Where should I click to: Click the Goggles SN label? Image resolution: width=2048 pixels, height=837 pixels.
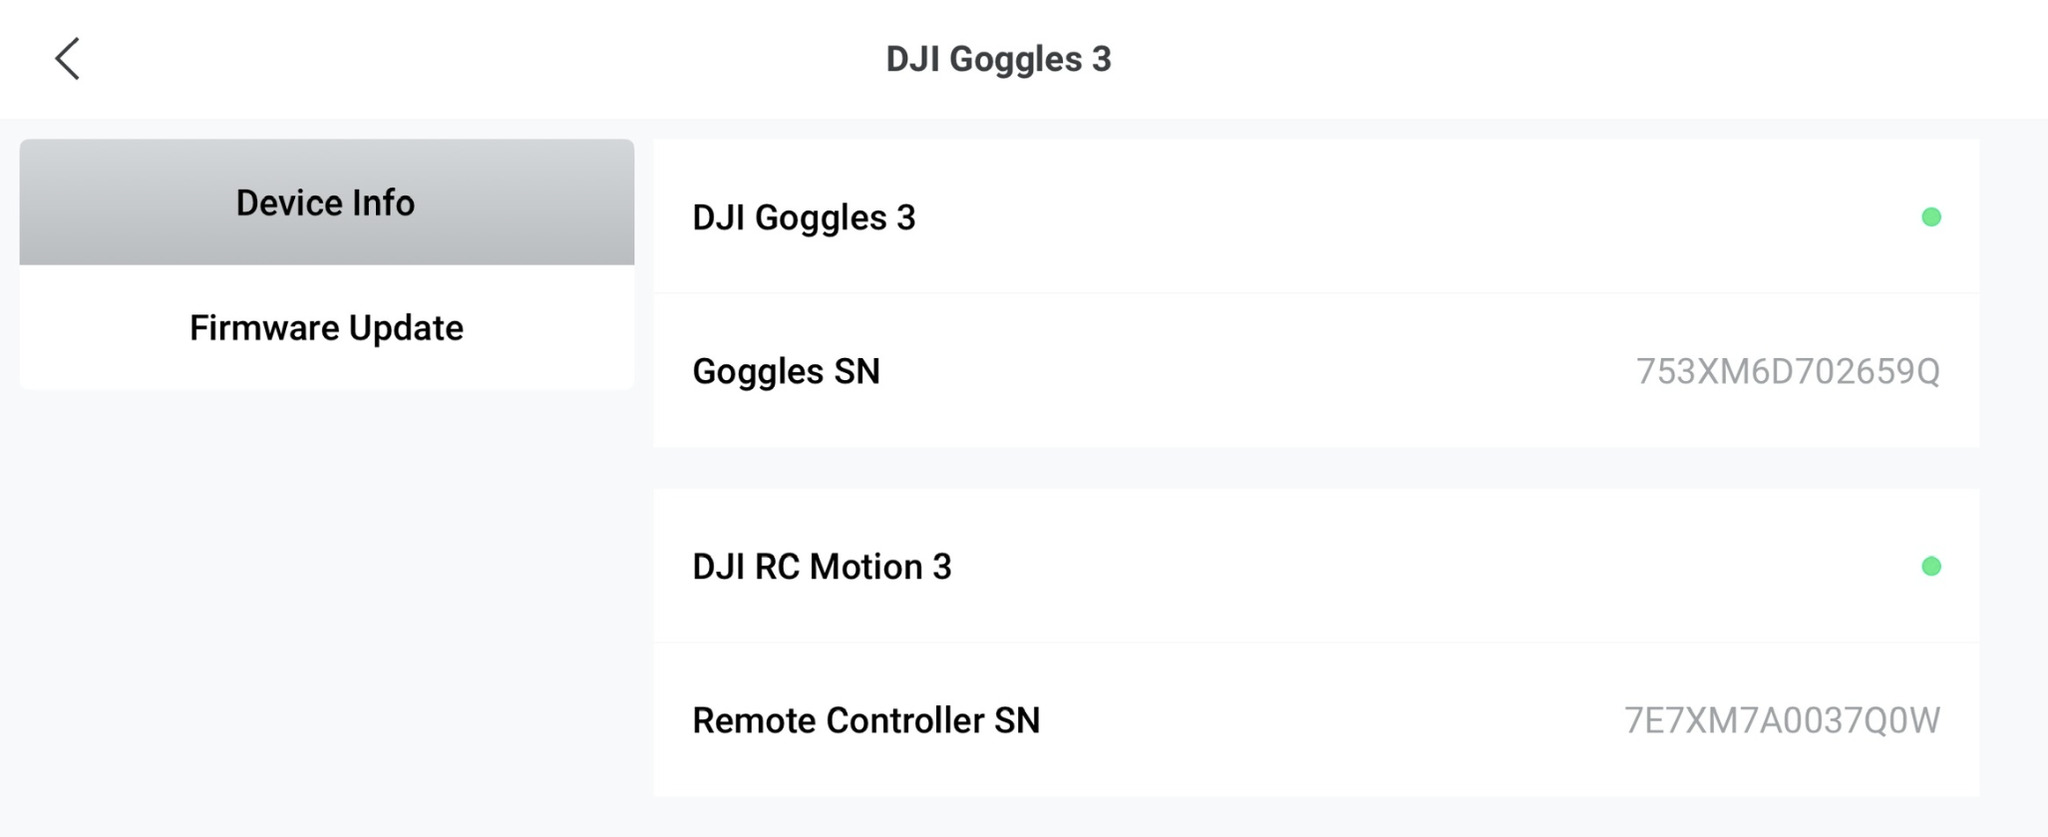click(786, 371)
